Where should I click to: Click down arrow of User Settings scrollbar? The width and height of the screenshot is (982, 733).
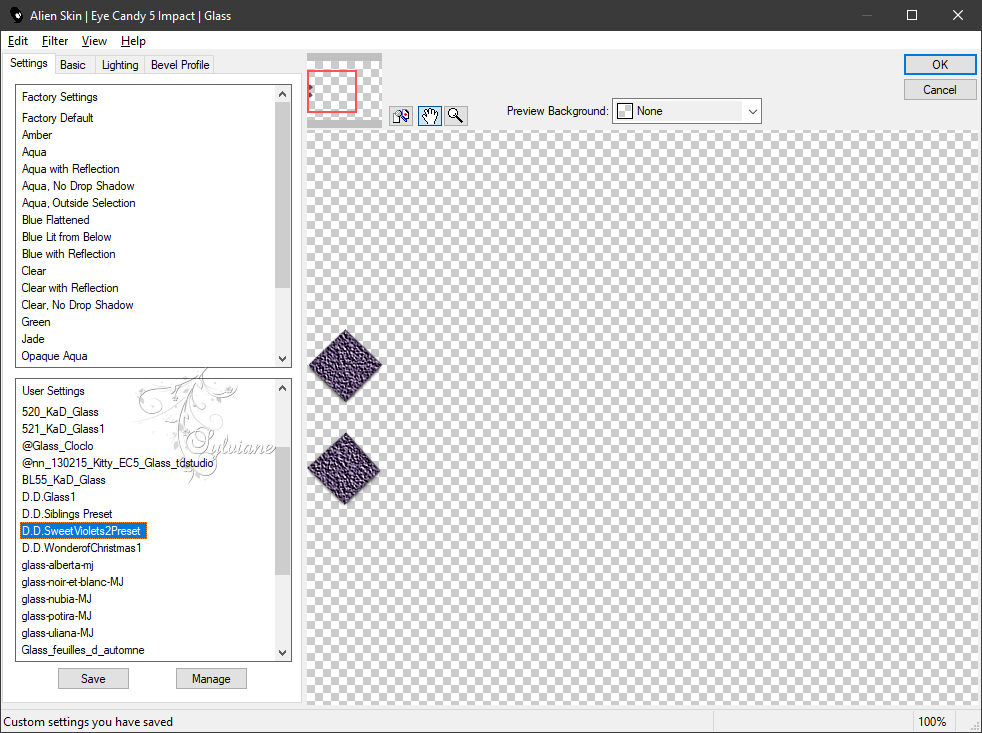pos(282,653)
